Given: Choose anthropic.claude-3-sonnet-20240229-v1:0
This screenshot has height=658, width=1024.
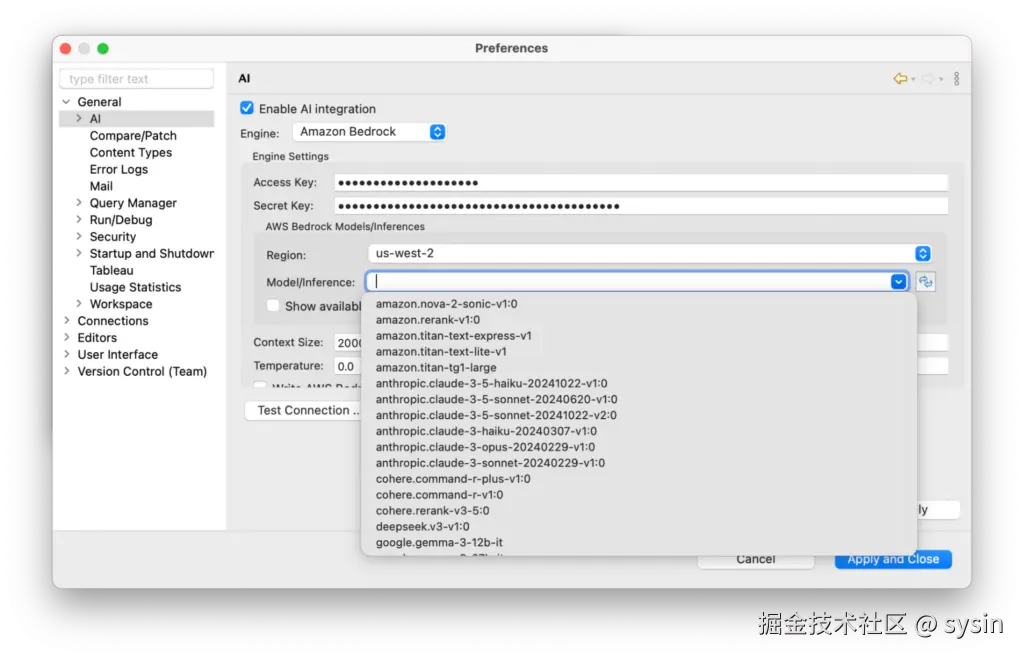Looking at the screenshot, I should coord(490,463).
